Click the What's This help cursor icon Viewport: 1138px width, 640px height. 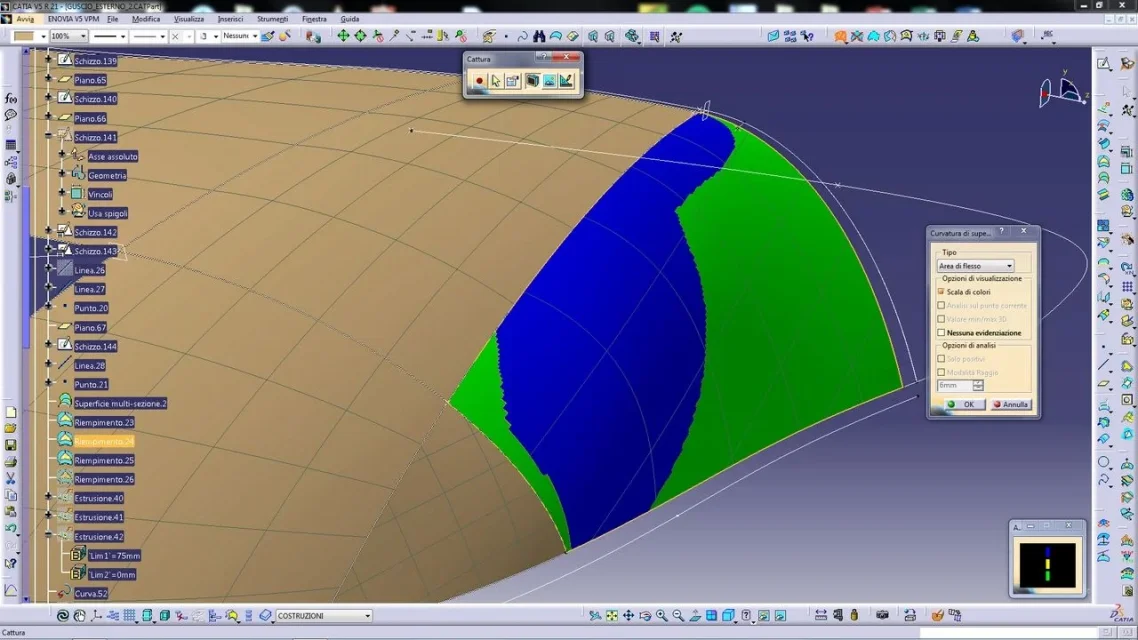pos(11,564)
